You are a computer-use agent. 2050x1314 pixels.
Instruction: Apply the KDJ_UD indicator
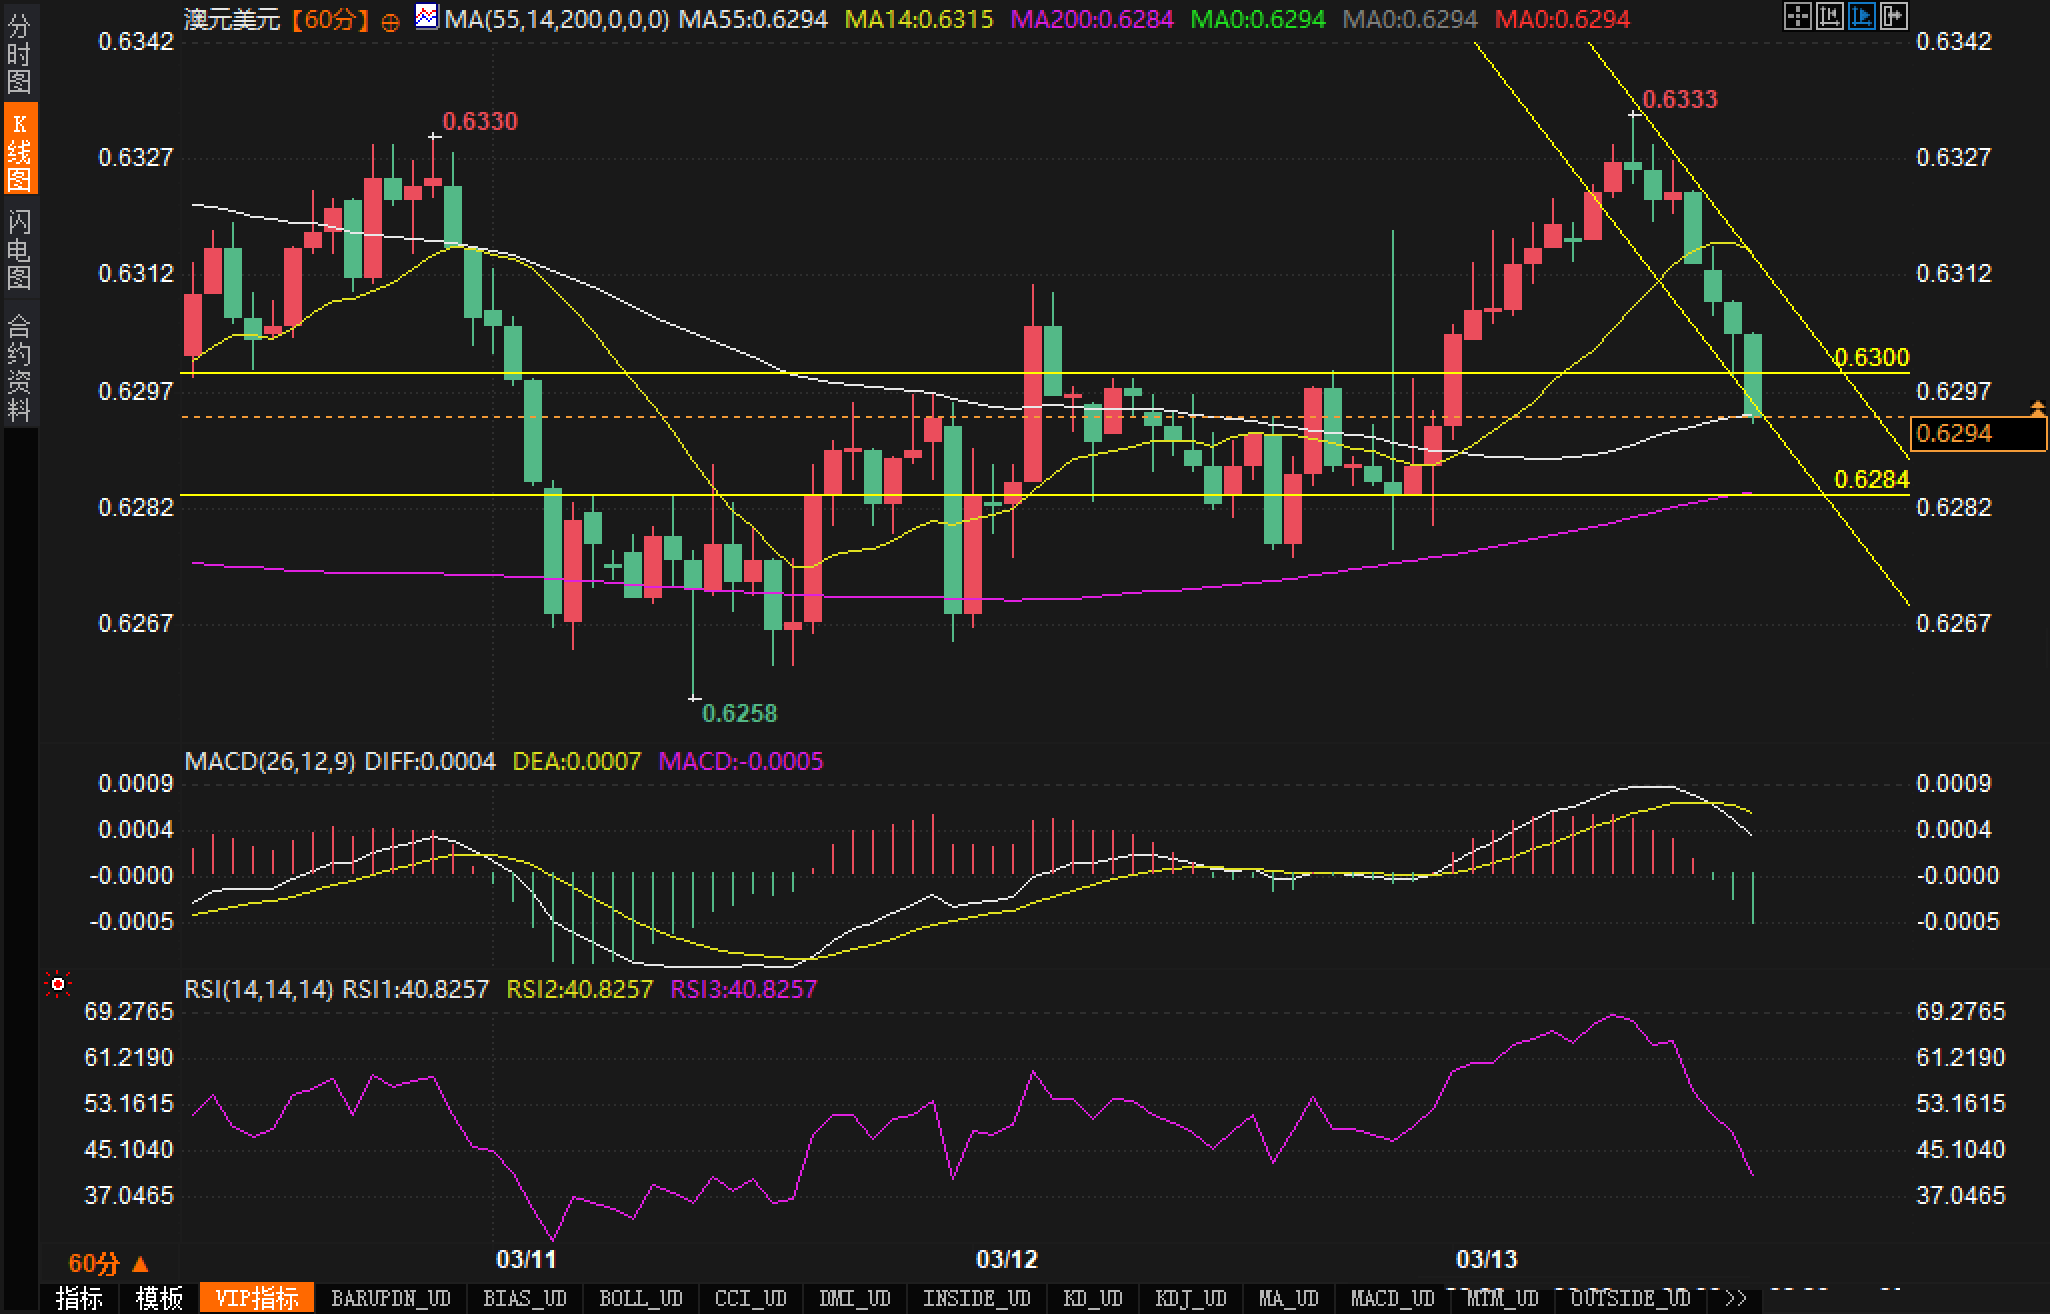[1191, 1298]
